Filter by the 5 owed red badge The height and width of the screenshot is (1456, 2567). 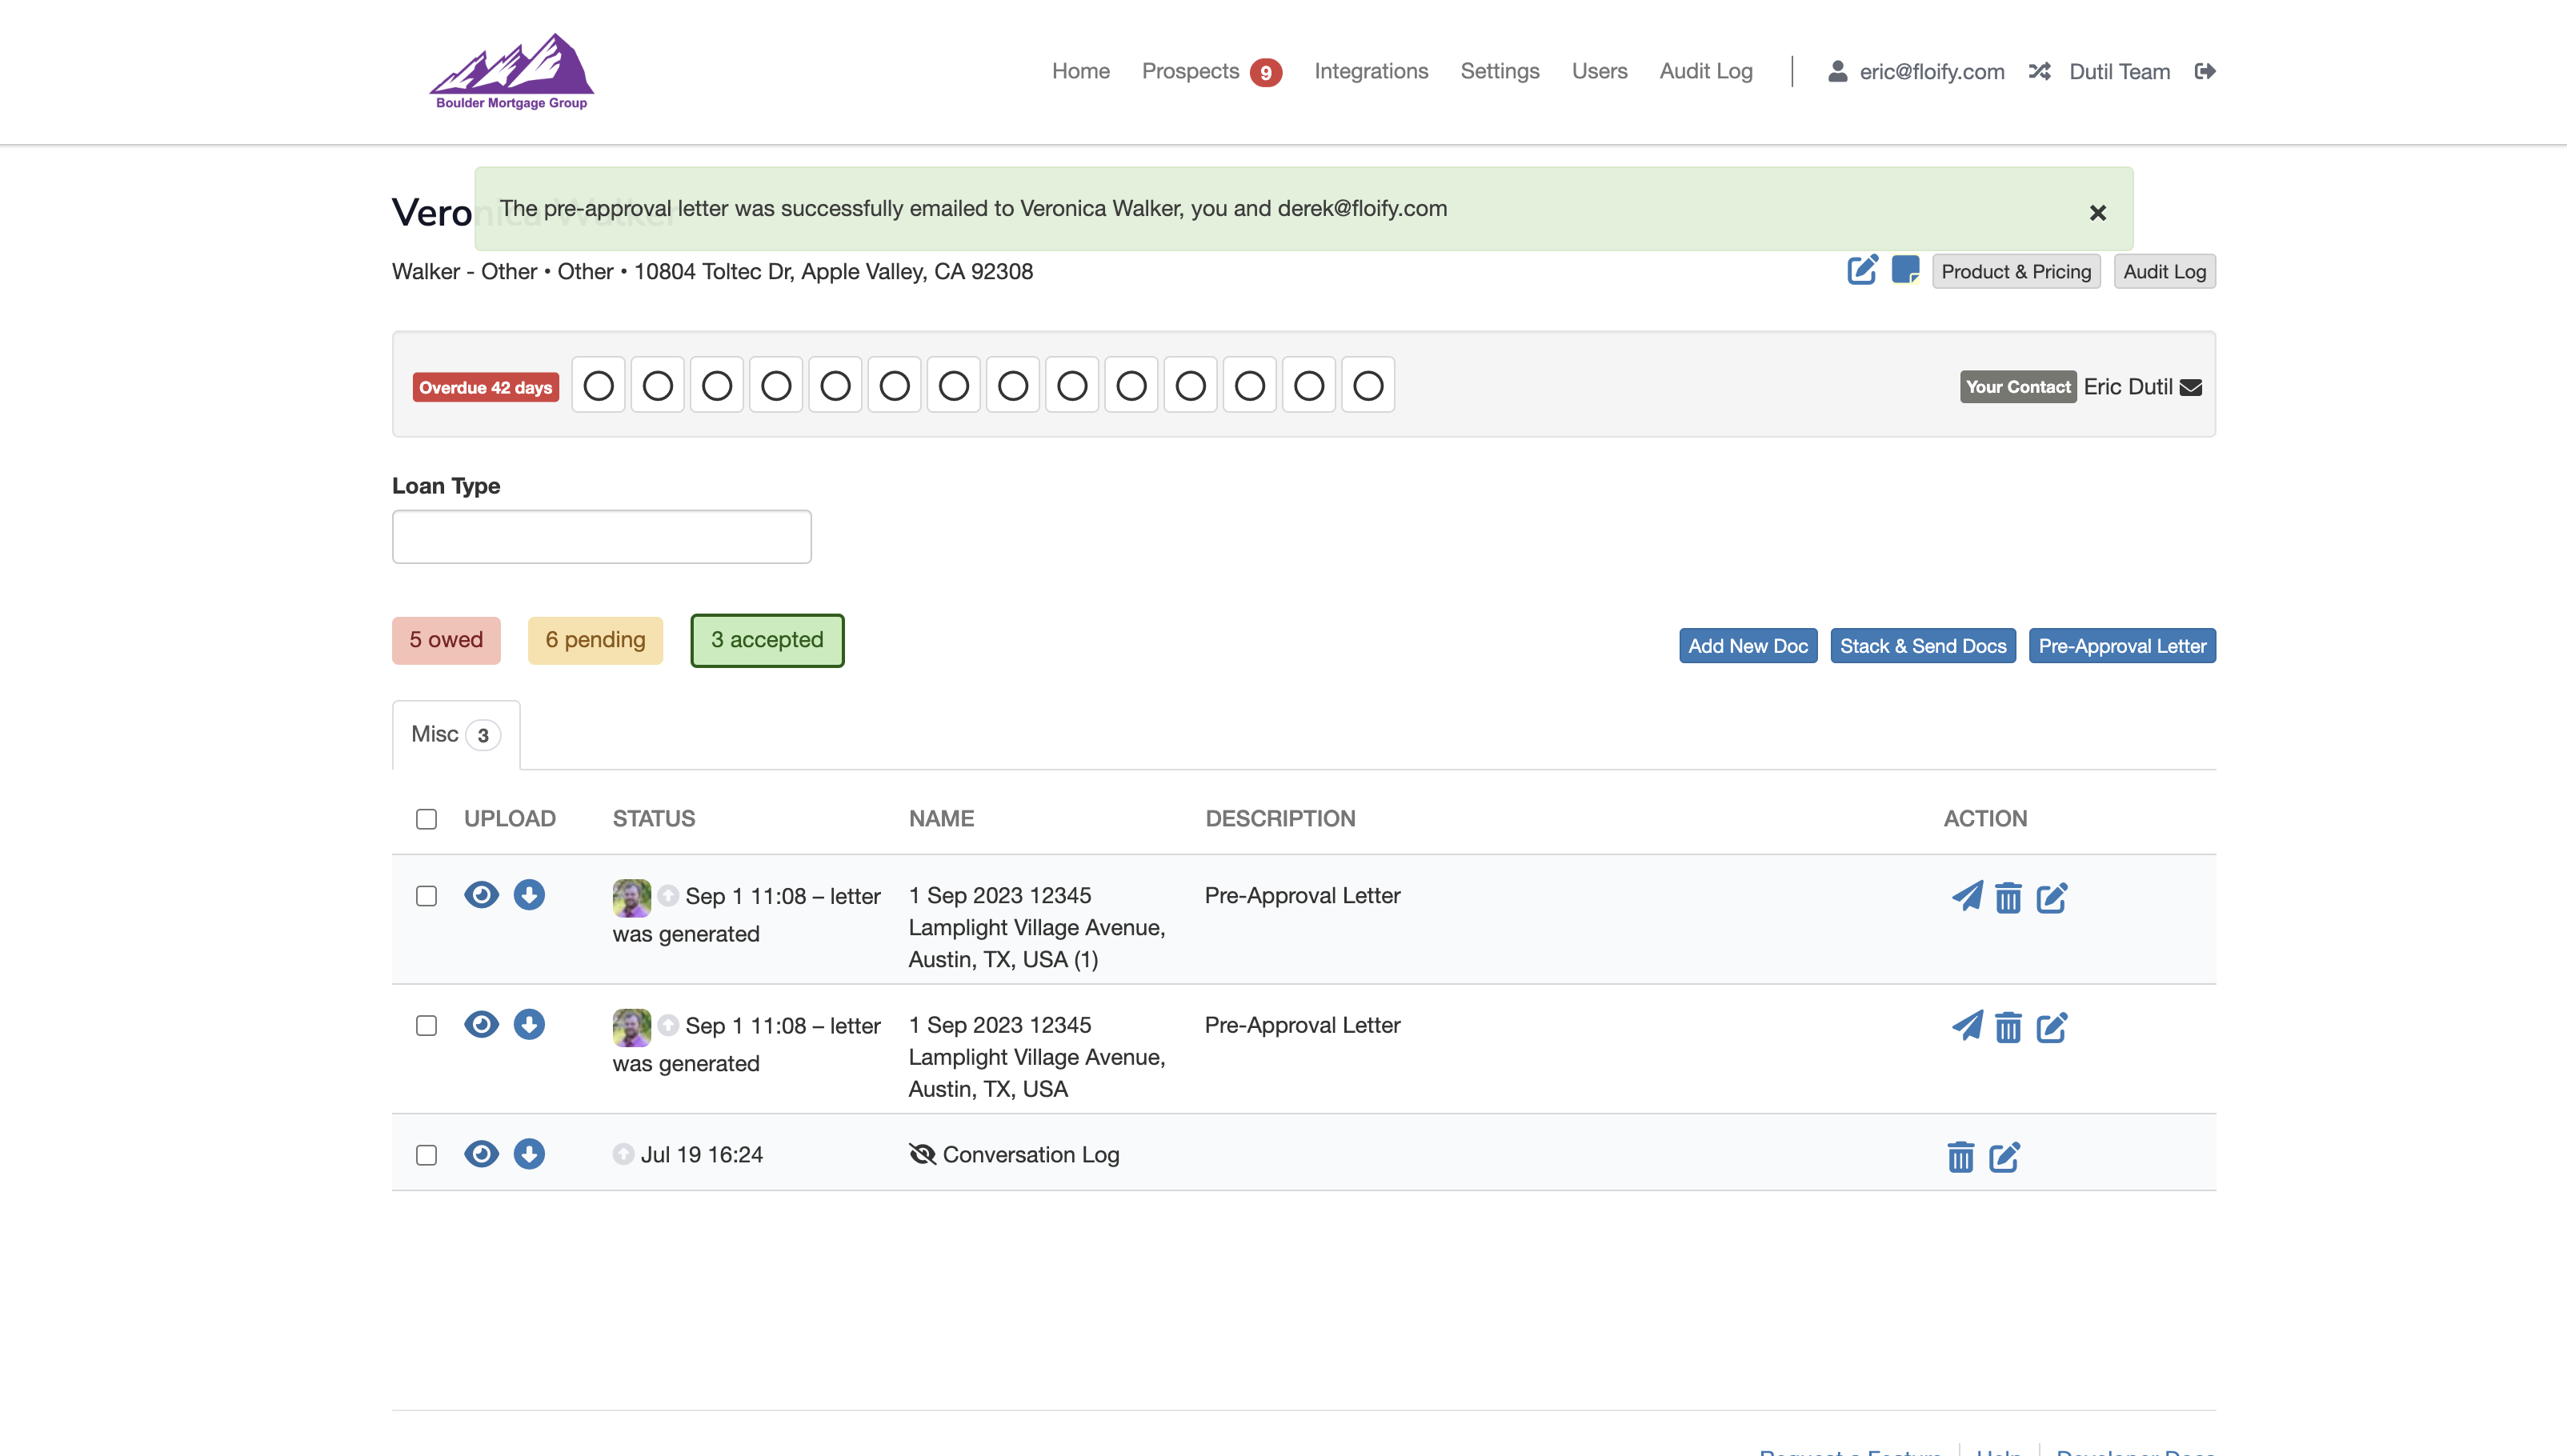446,640
